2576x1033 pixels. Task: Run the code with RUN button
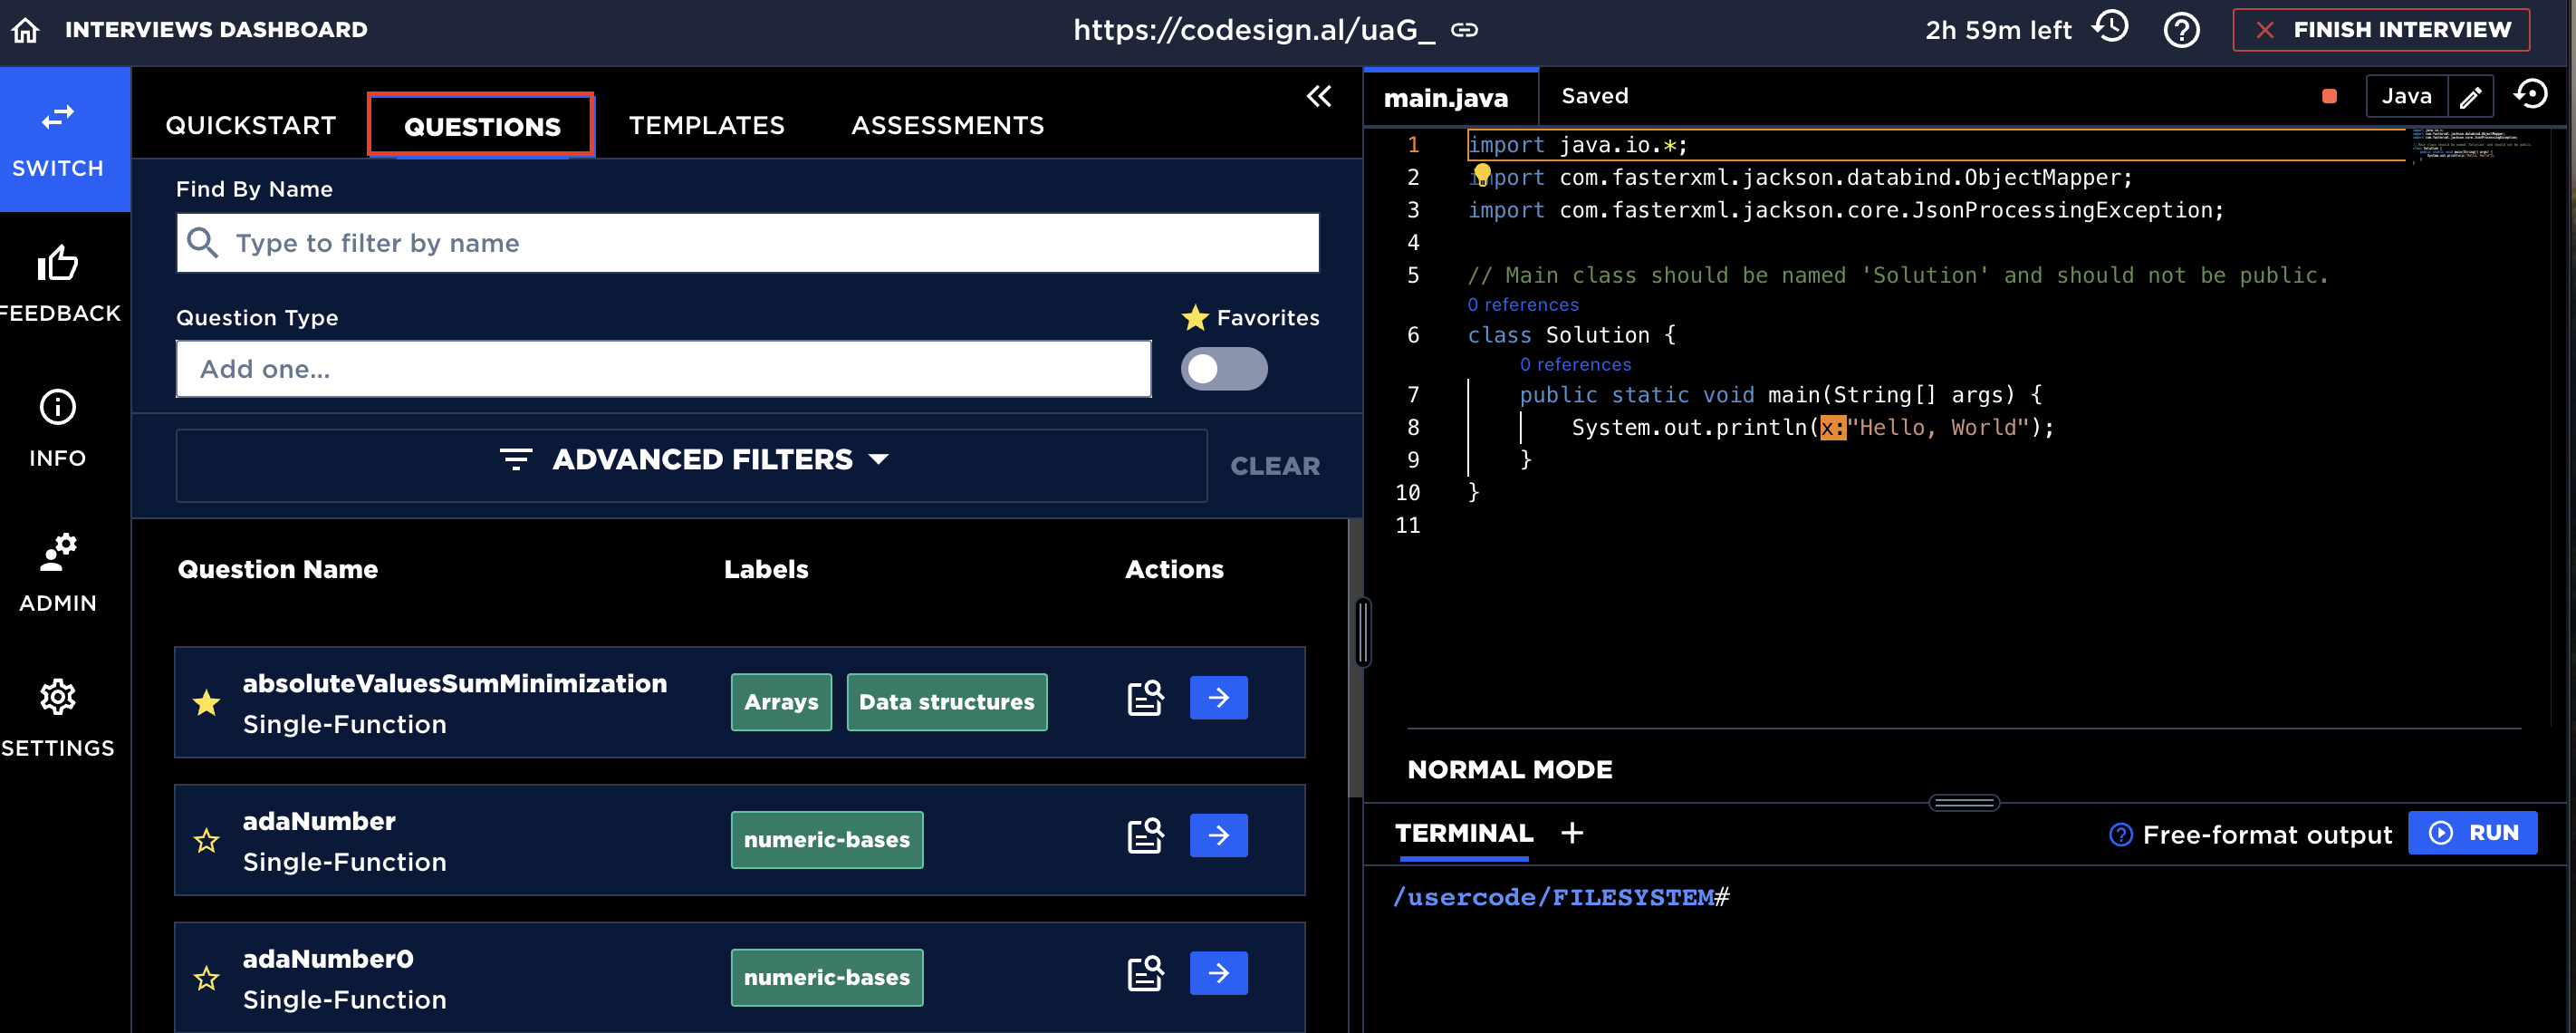click(x=2472, y=833)
